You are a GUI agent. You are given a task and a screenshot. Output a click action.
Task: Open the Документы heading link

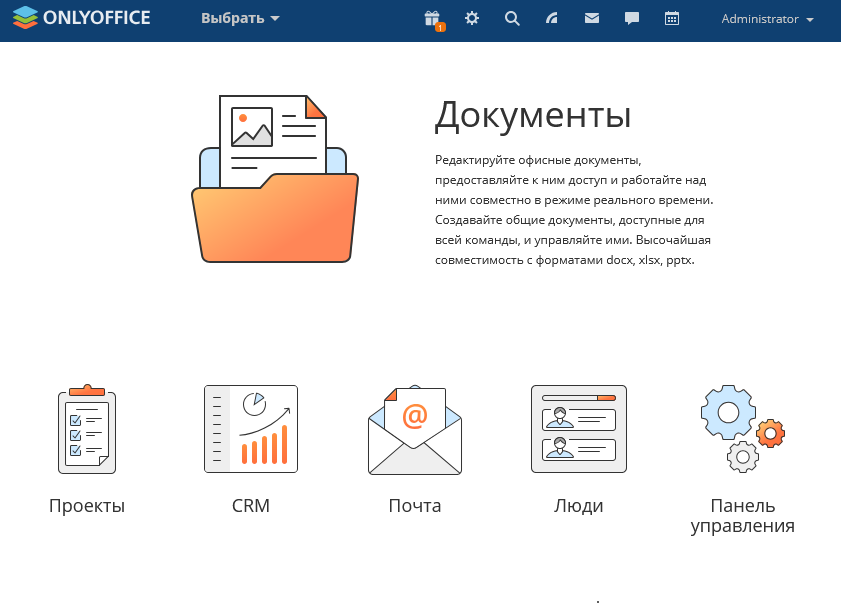[532, 115]
